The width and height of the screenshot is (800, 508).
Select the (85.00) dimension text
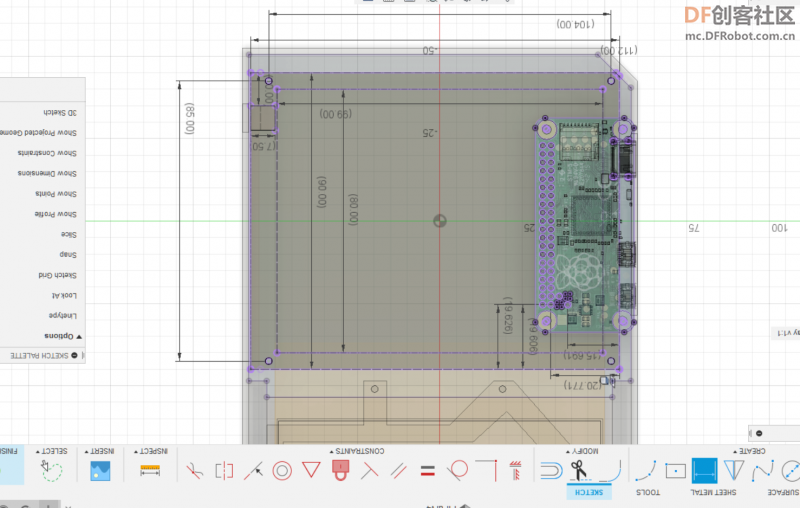coord(190,119)
